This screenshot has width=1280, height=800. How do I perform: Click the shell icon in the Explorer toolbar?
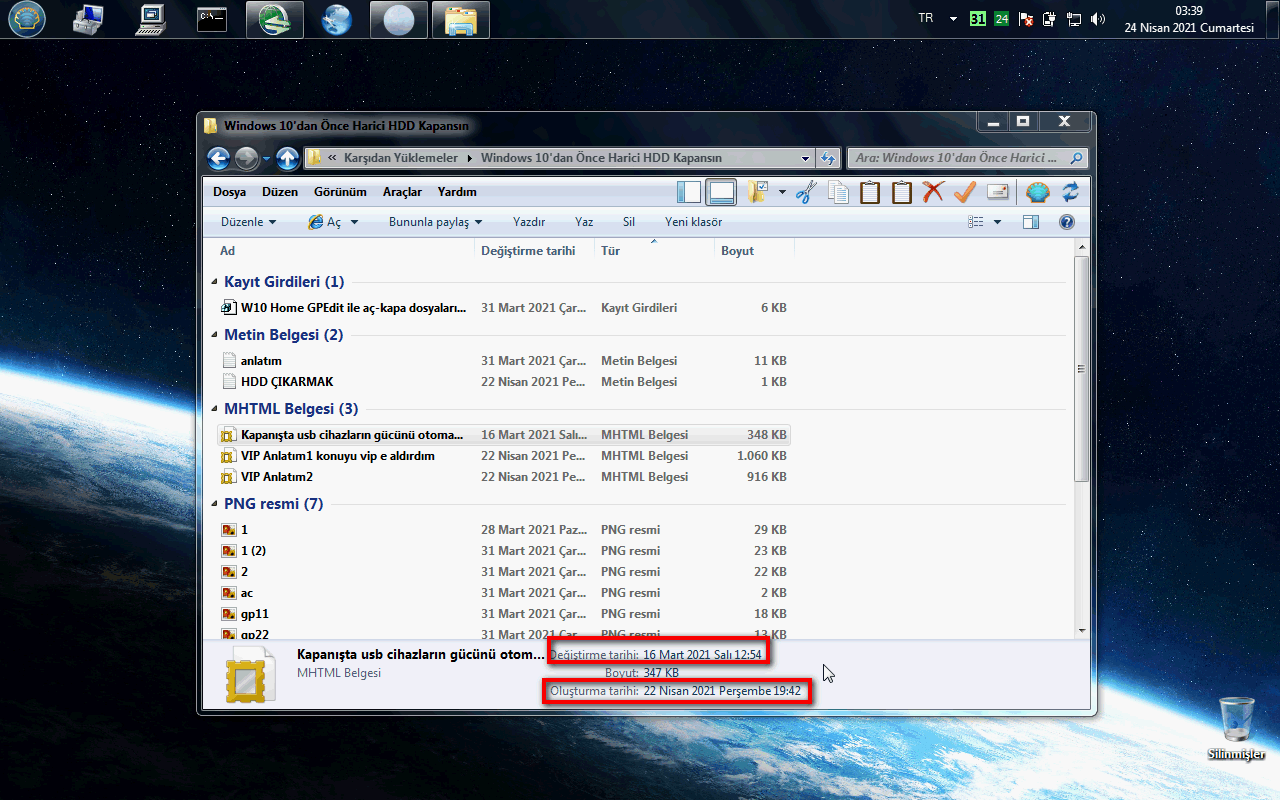[x=1038, y=192]
